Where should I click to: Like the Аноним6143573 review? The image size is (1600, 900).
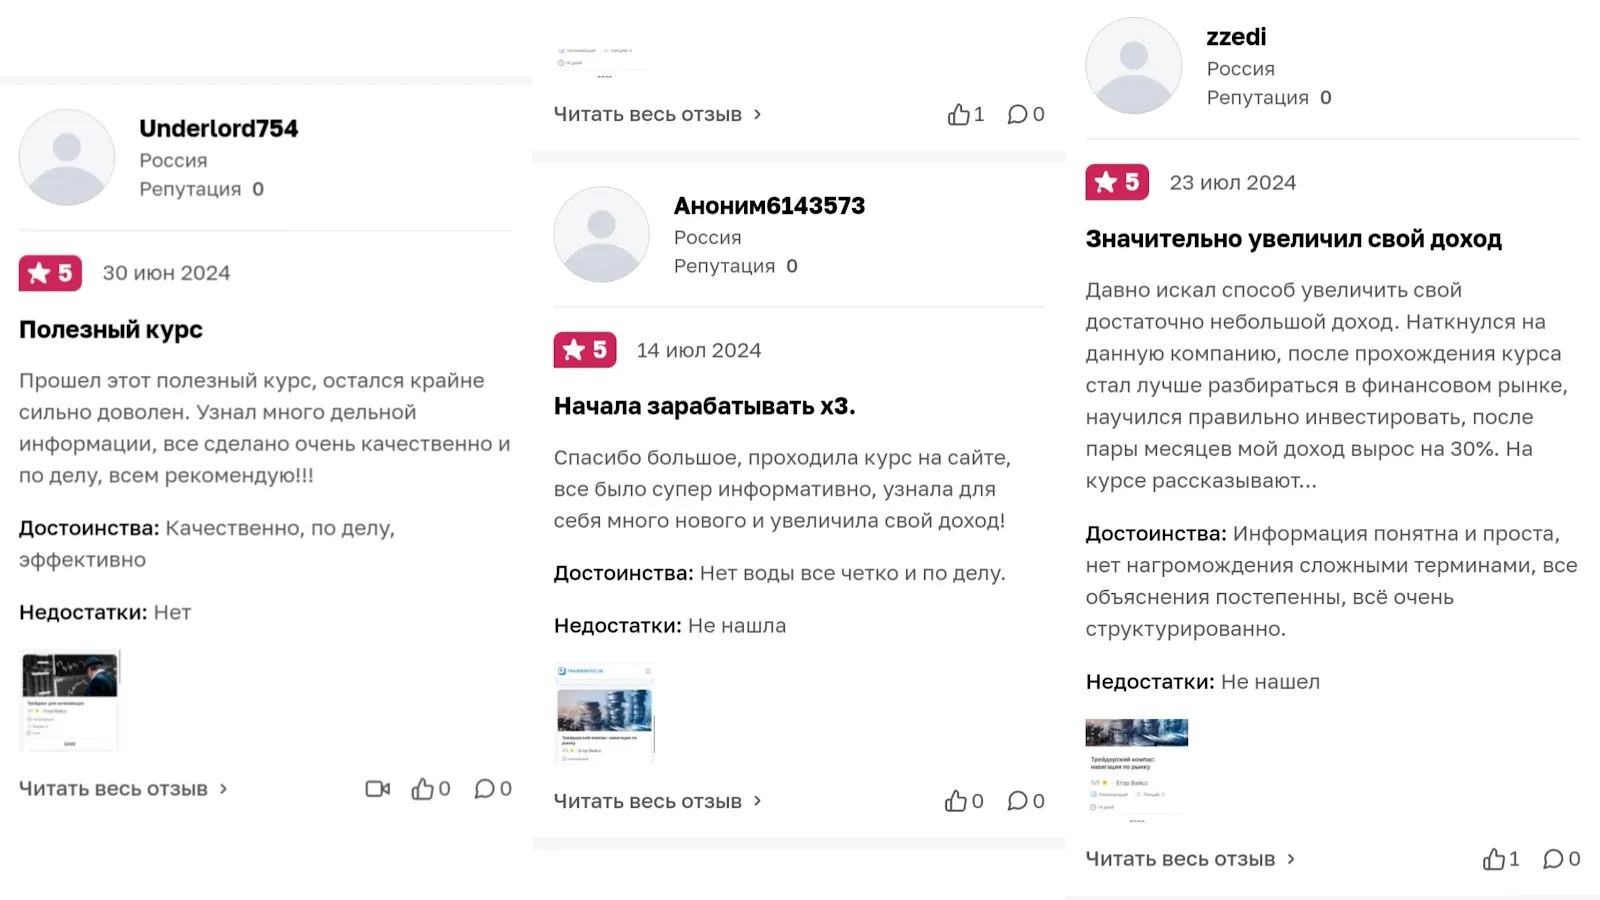coord(964,801)
